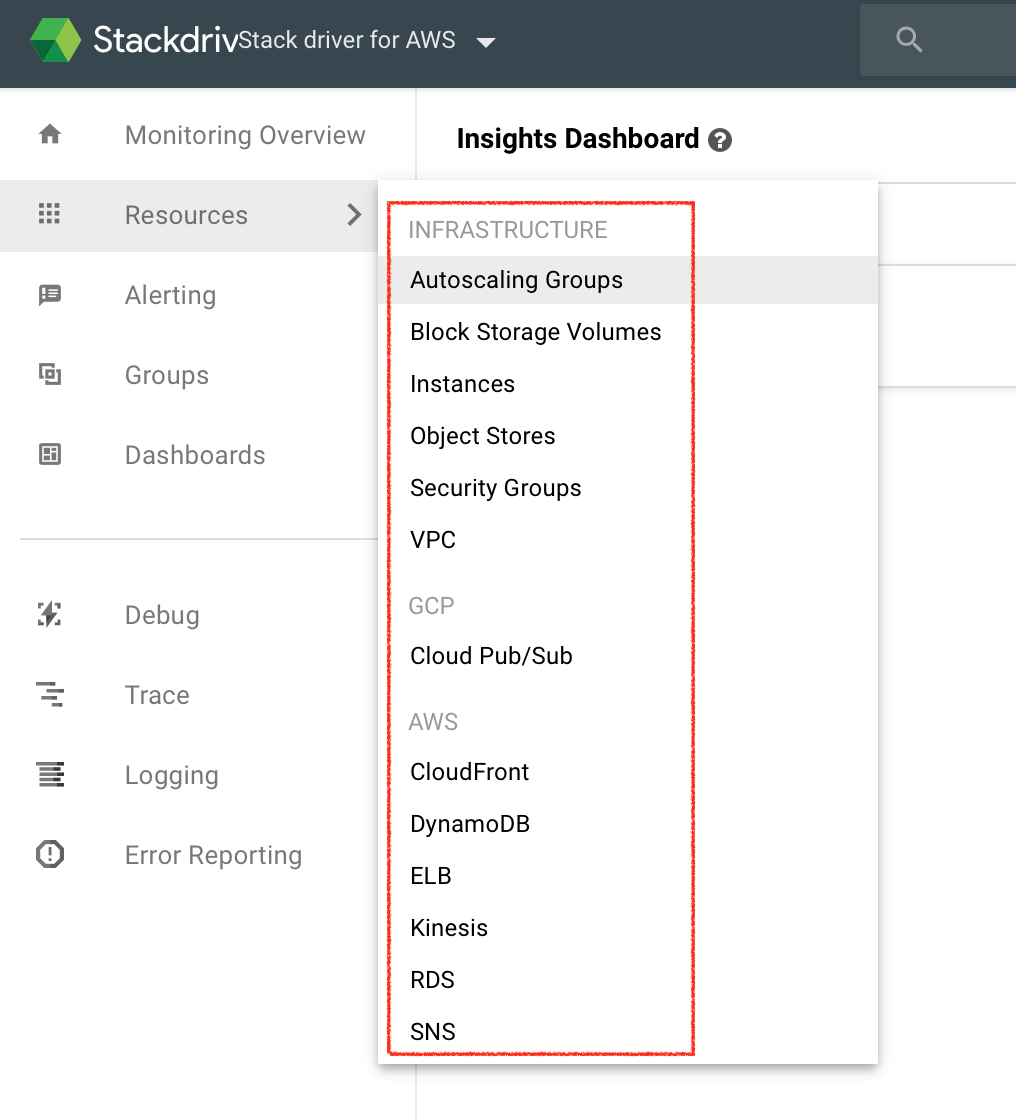
Task: Click the search magnifier in top bar
Action: tap(908, 39)
